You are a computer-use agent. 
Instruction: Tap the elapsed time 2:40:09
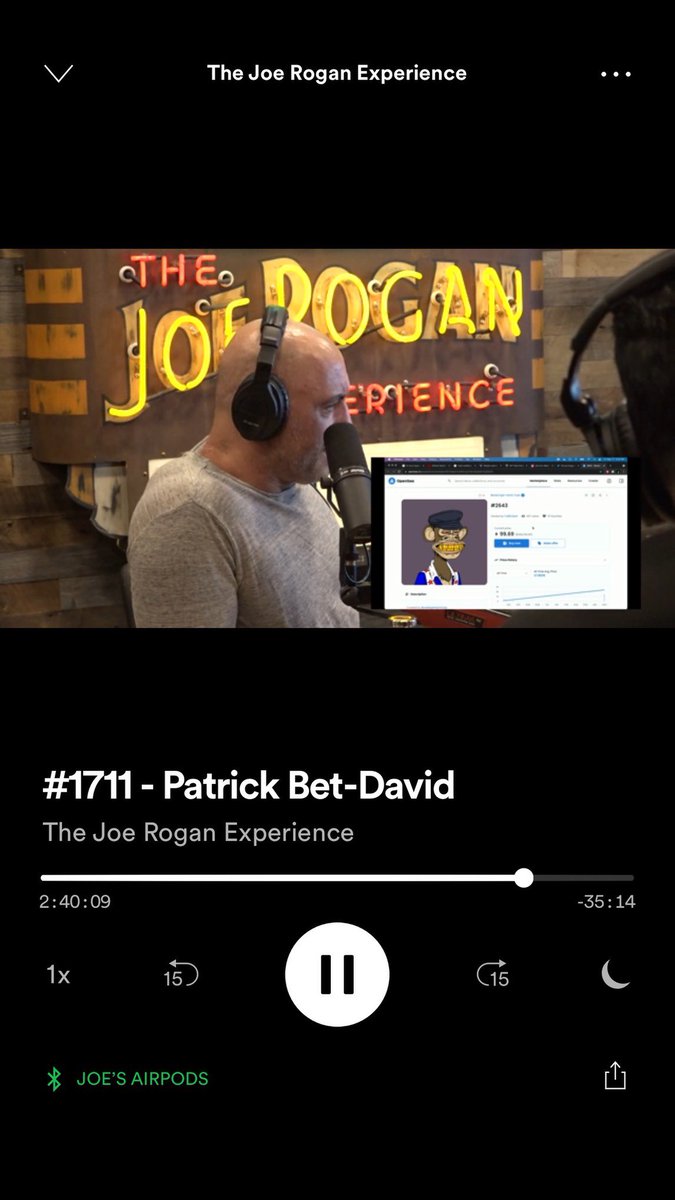tap(75, 902)
